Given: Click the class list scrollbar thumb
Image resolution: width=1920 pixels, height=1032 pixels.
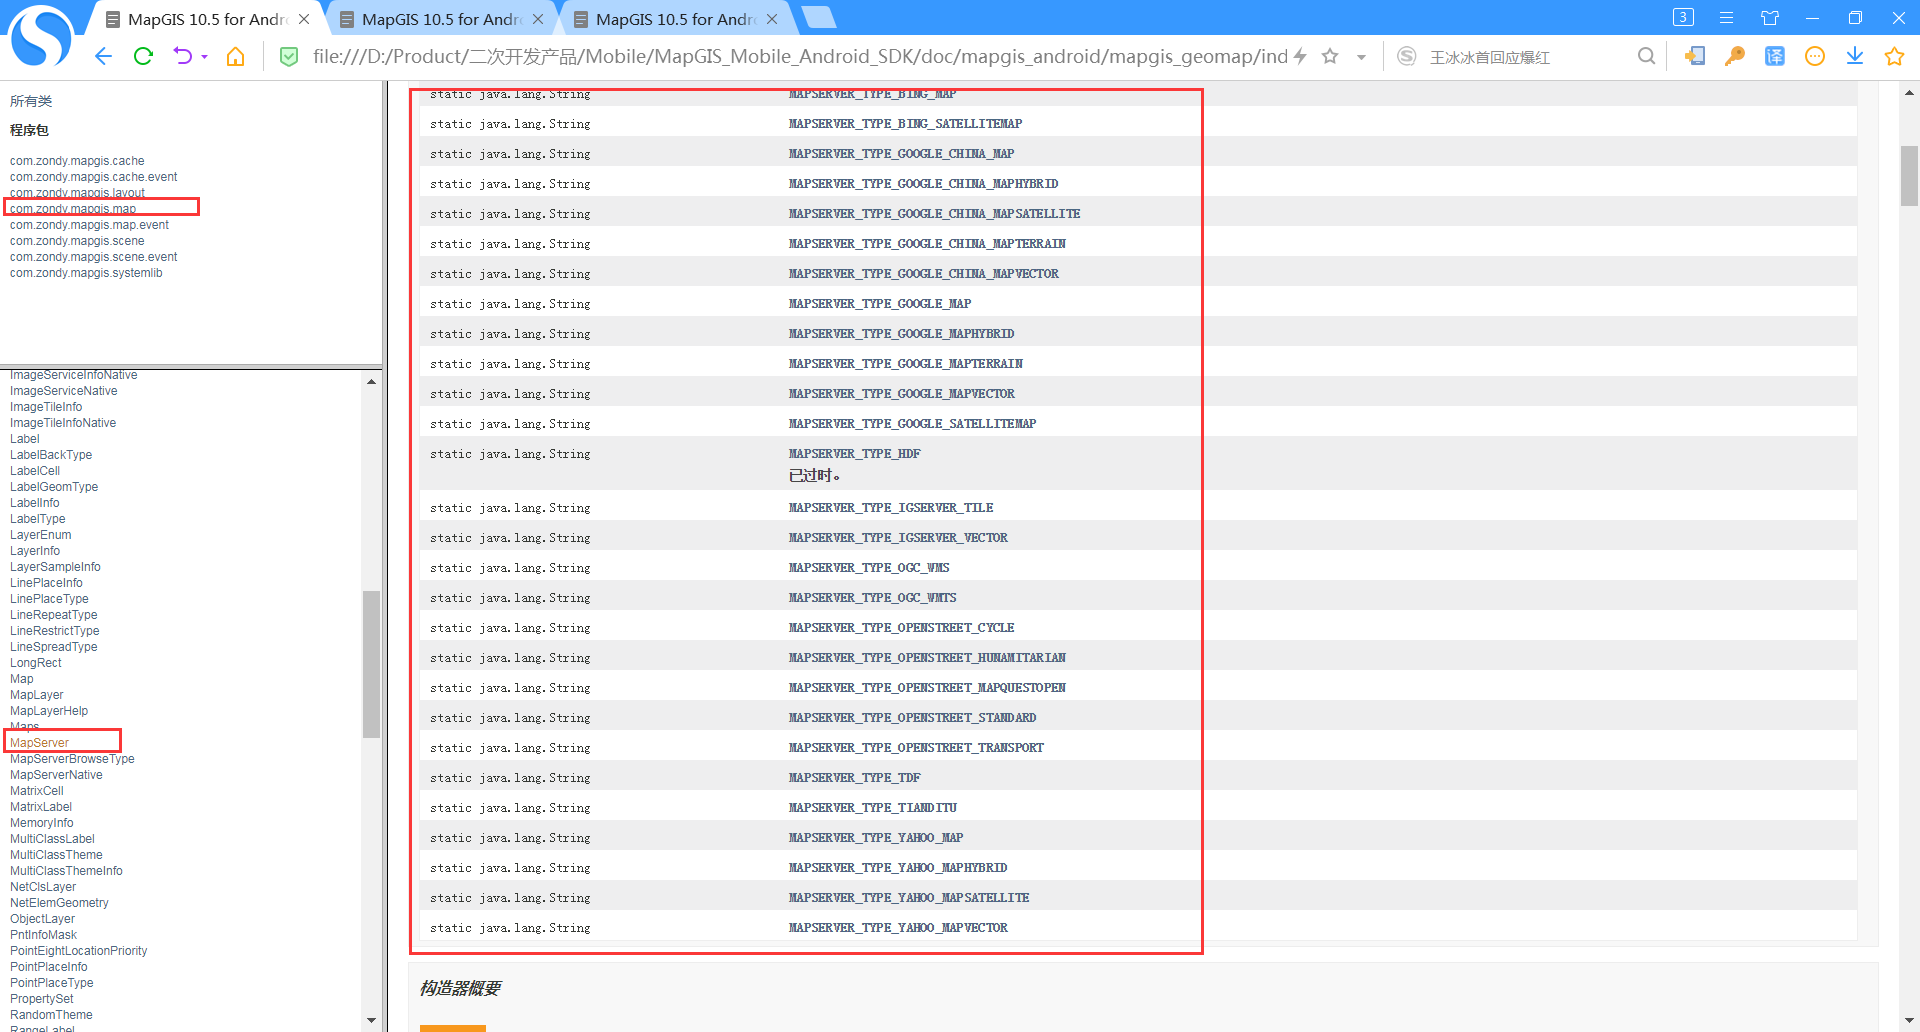Looking at the screenshot, I should click(371, 664).
